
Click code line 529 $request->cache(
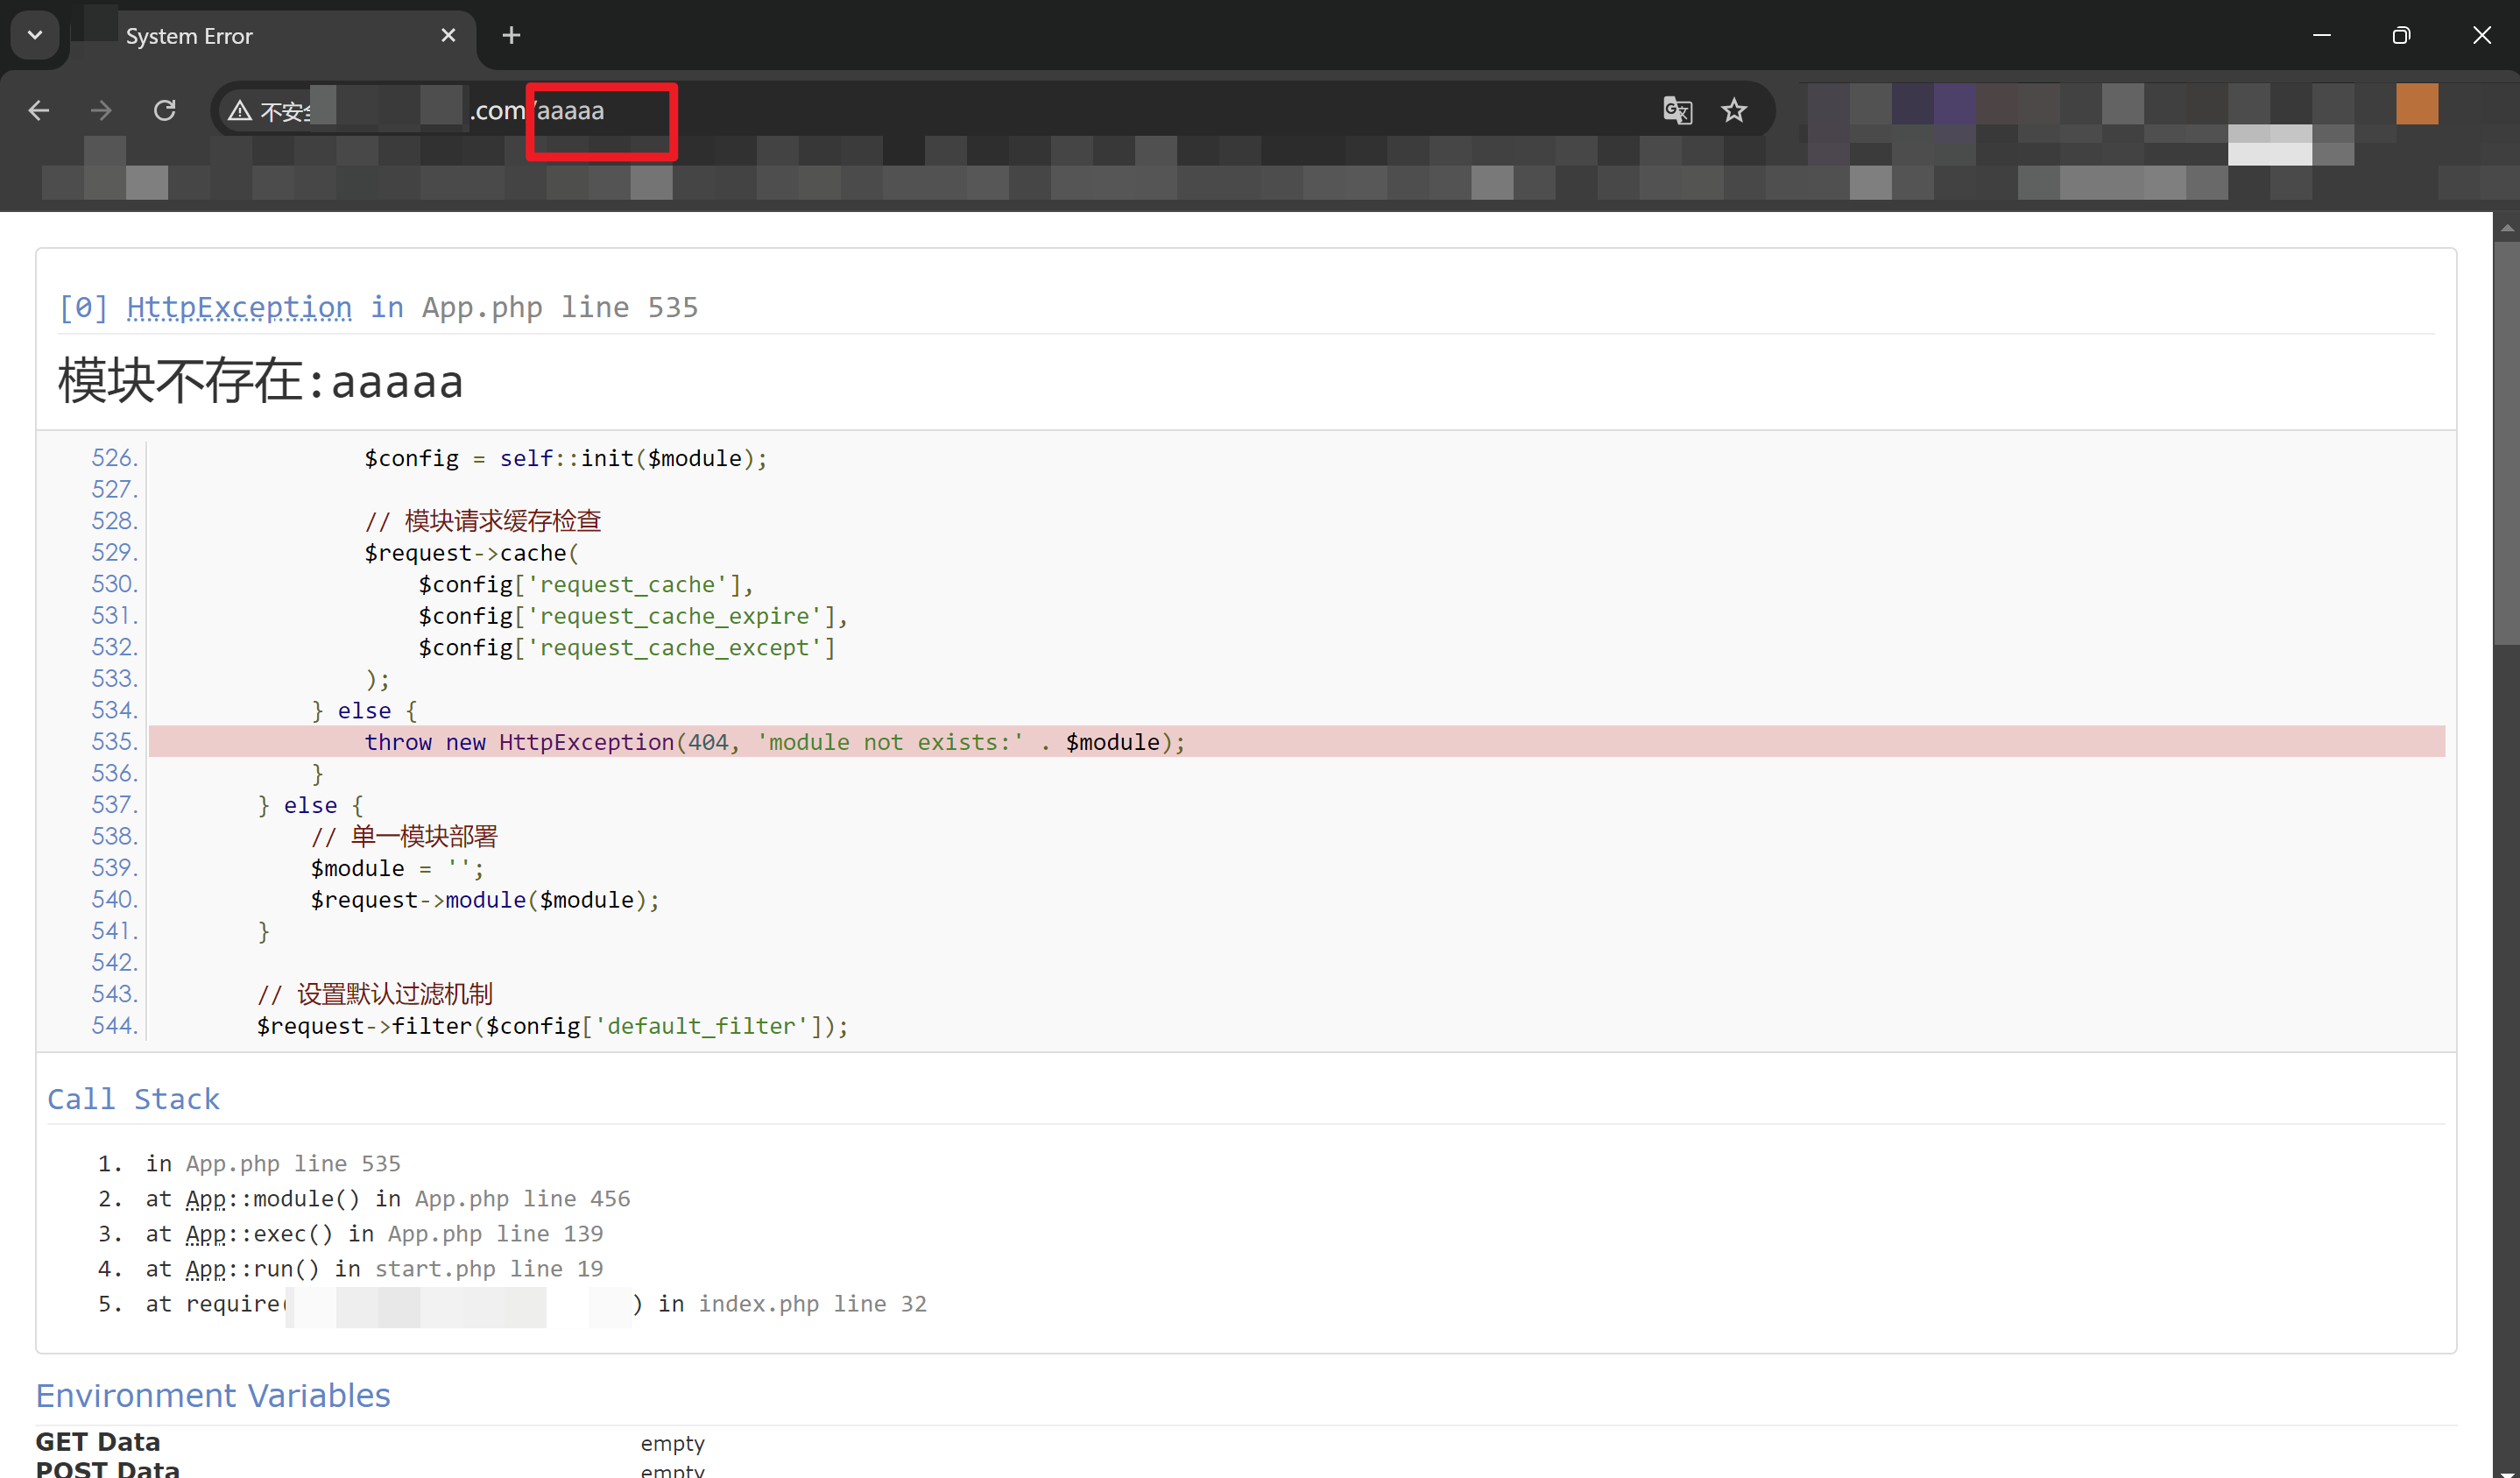point(472,553)
